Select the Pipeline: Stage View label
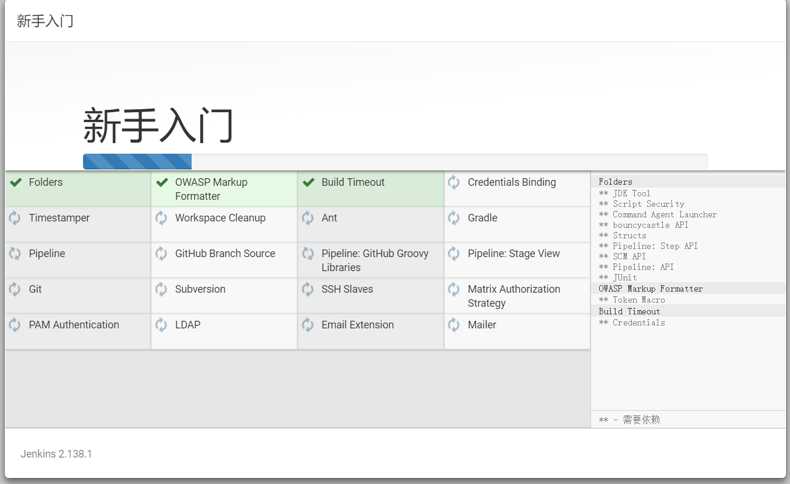The height and width of the screenshot is (484, 790). (513, 254)
